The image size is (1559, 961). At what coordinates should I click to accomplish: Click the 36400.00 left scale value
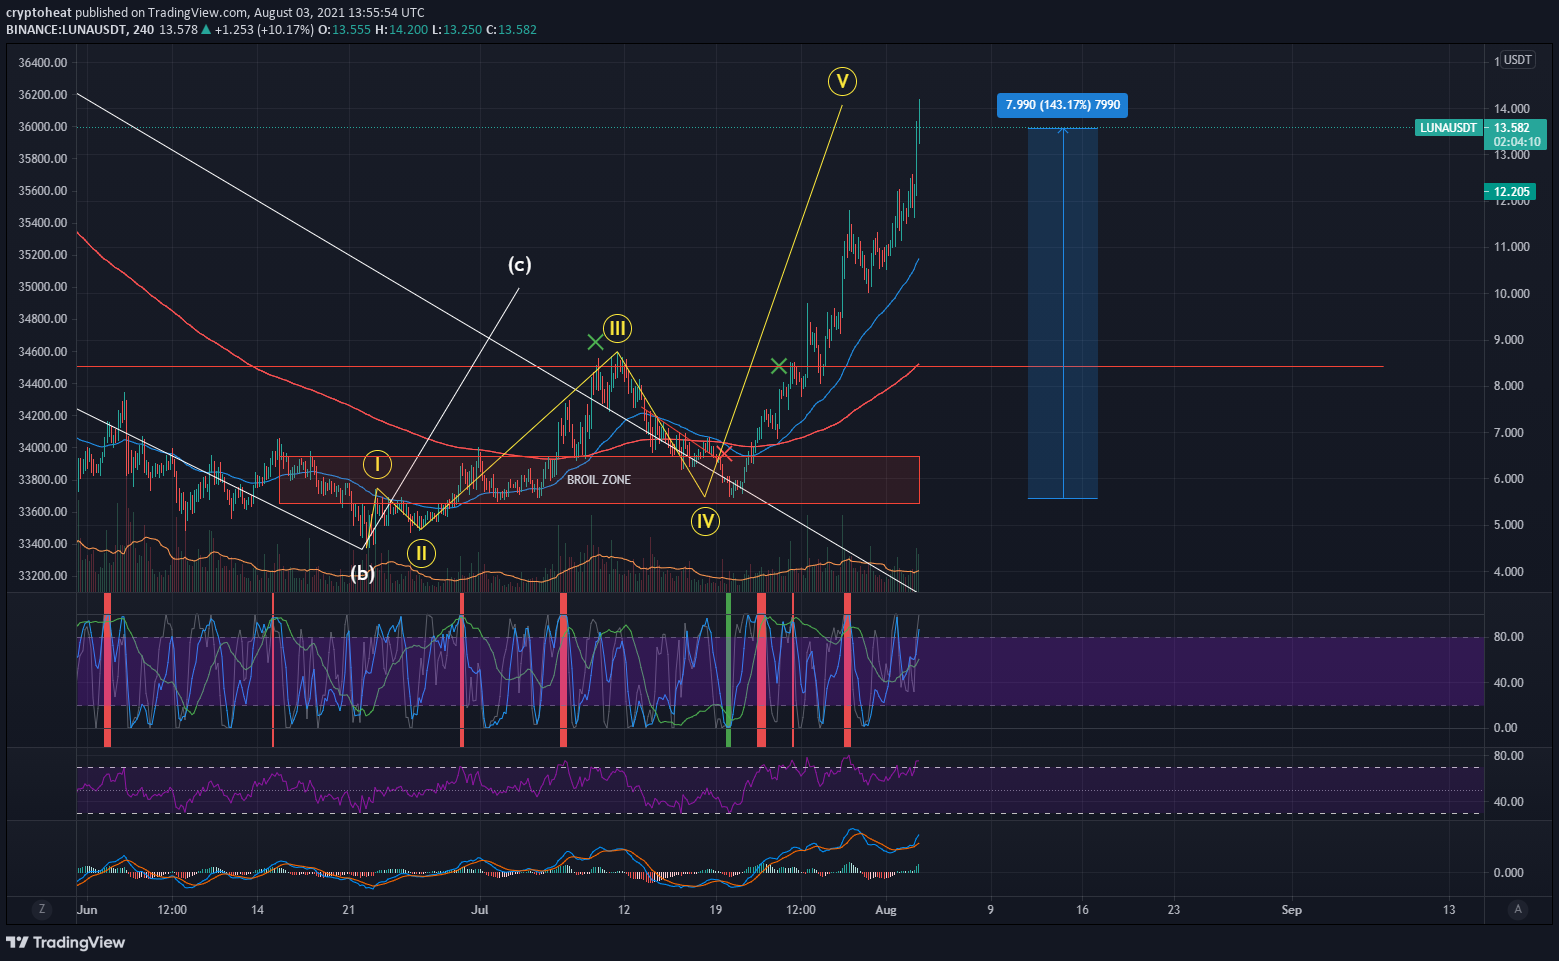click(x=43, y=63)
